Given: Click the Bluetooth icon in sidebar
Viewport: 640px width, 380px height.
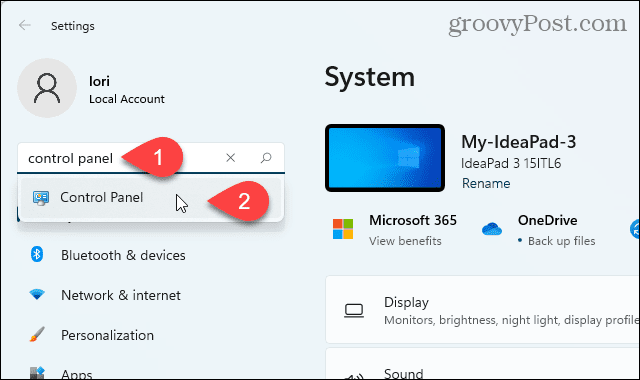Looking at the screenshot, I should tap(37, 254).
